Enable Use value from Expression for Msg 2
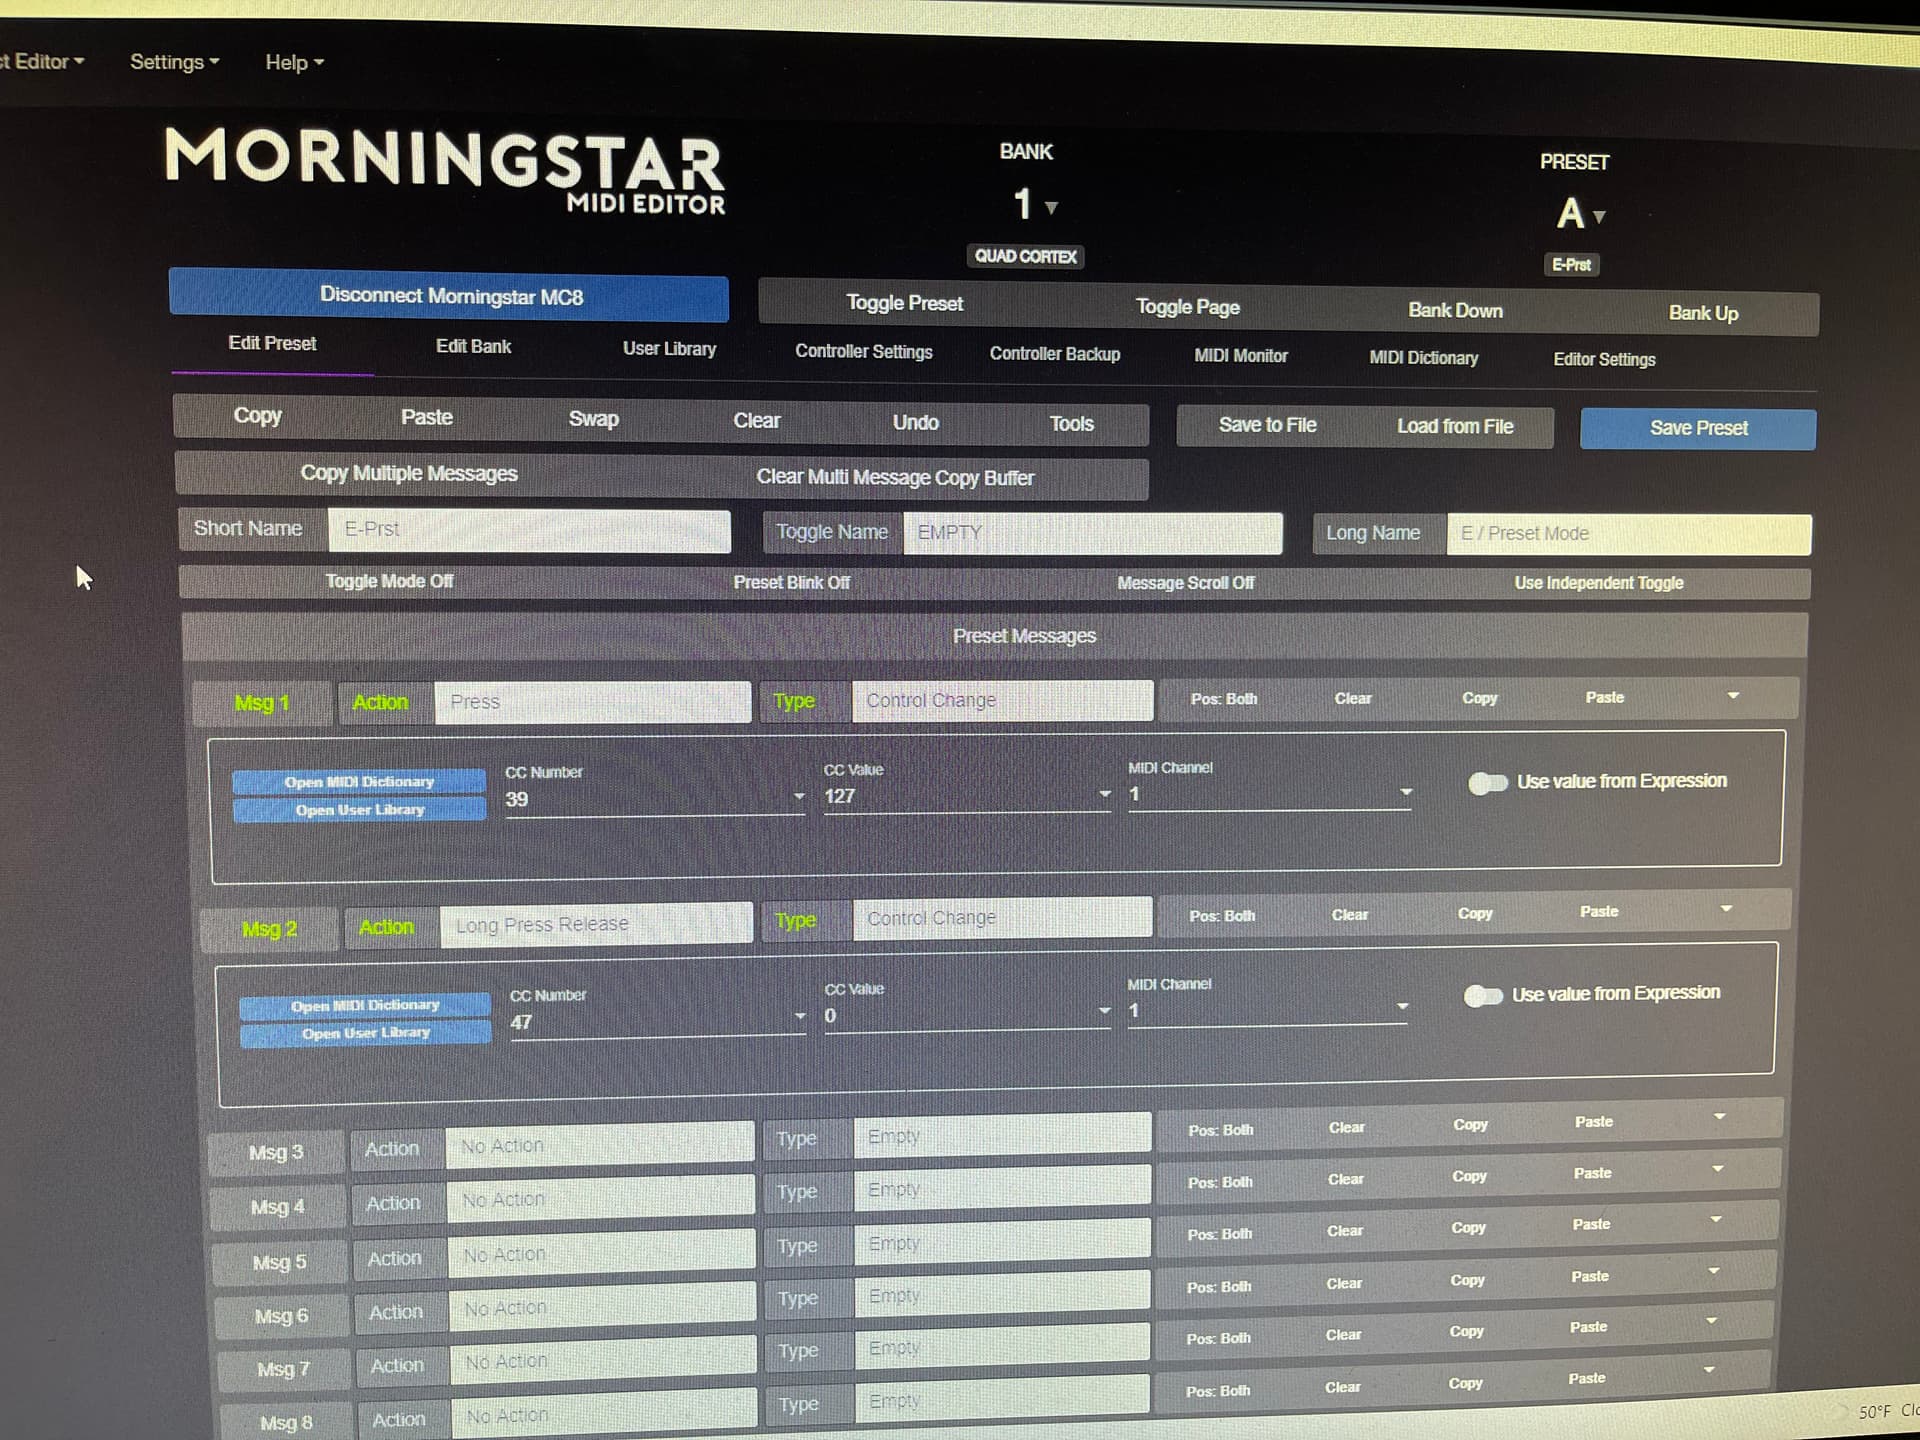The height and width of the screenshot is (1440, 1920). tap(1483, 996)
